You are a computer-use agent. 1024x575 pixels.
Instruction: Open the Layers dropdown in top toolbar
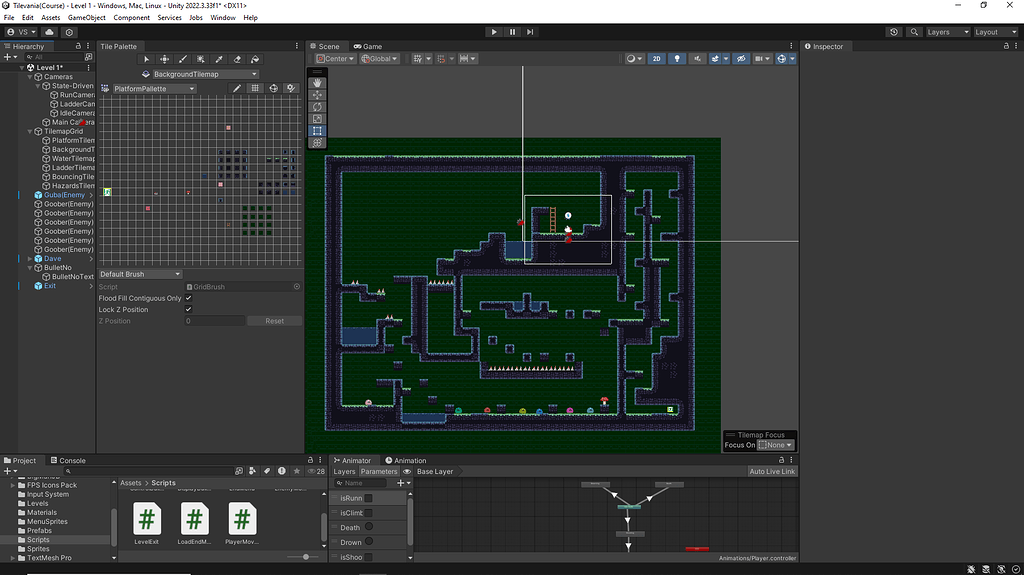point(948,32)
